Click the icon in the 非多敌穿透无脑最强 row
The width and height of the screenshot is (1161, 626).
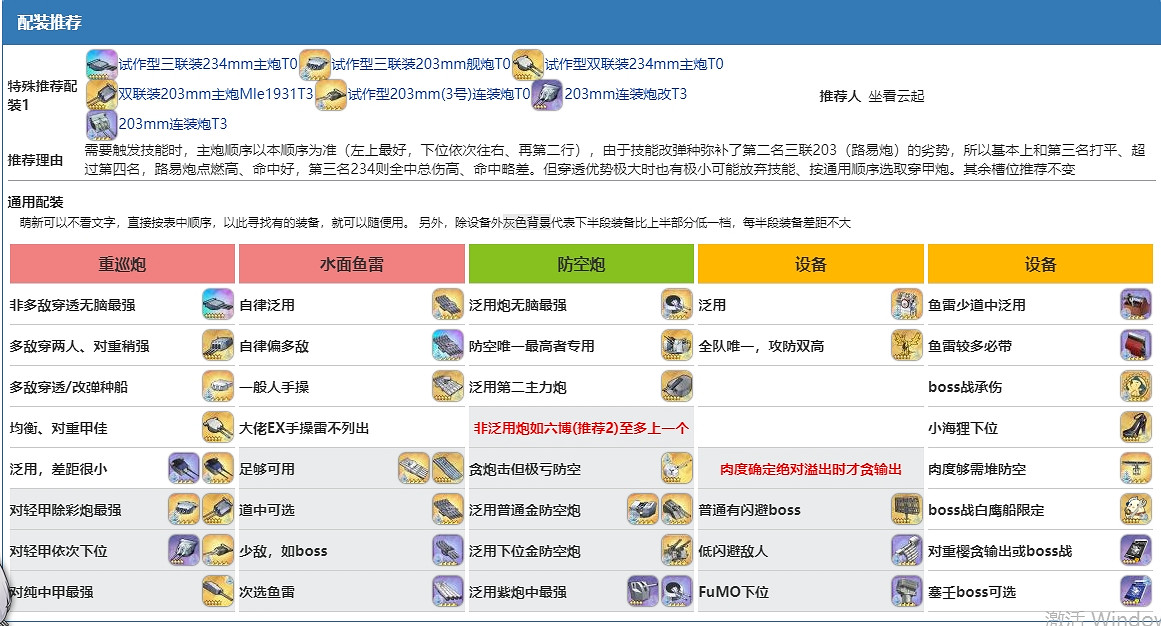coord(217,304)
